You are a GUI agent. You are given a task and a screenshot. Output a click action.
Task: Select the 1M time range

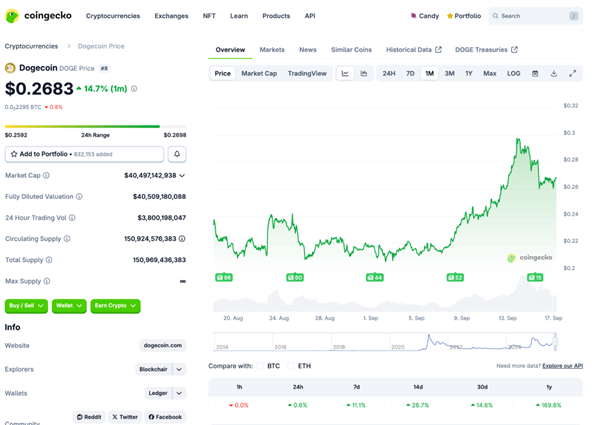[x=430, y=73]
